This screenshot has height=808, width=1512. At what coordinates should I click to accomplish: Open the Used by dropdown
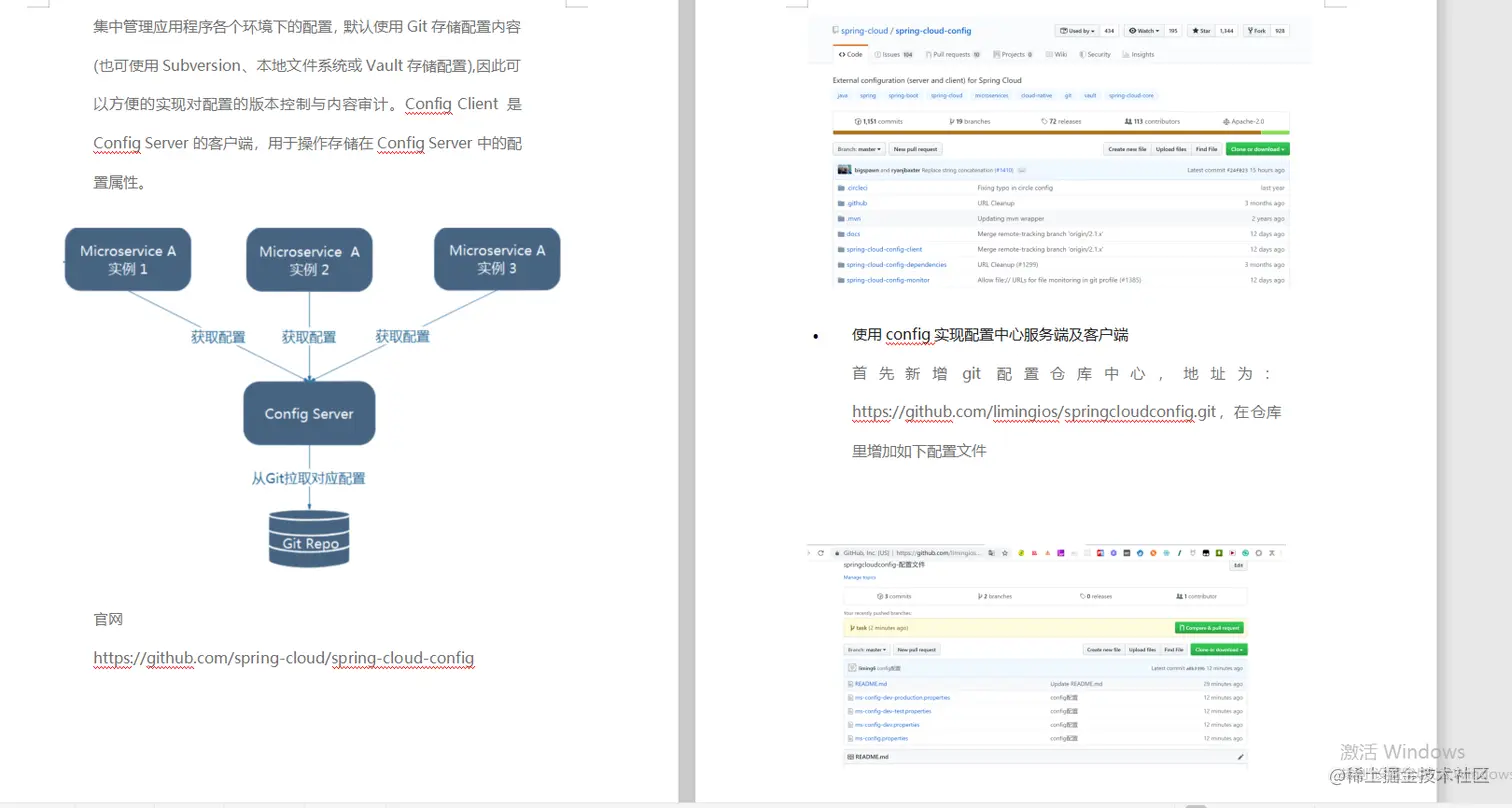1075,30
